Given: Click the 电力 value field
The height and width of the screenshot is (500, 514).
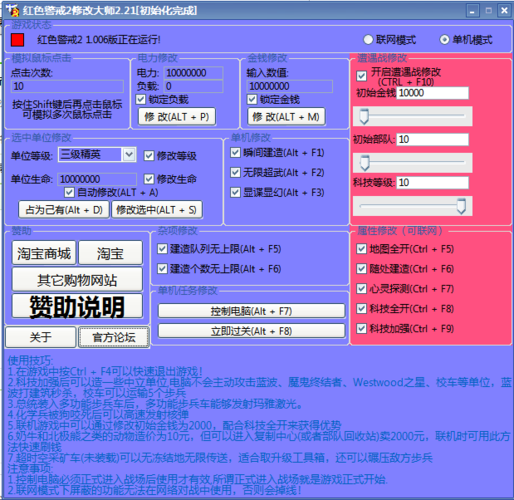Looking at the screenshot, I should [x=193, y=73].
